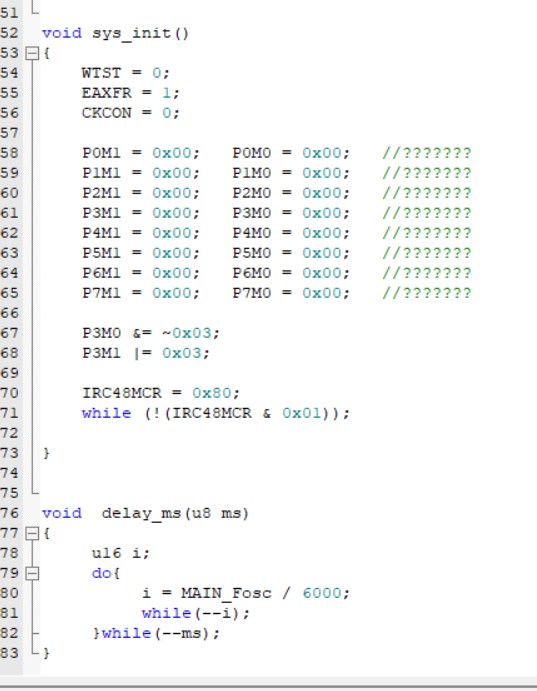Click the P6M1 = 0x00 assignment

tap(141, 273)
